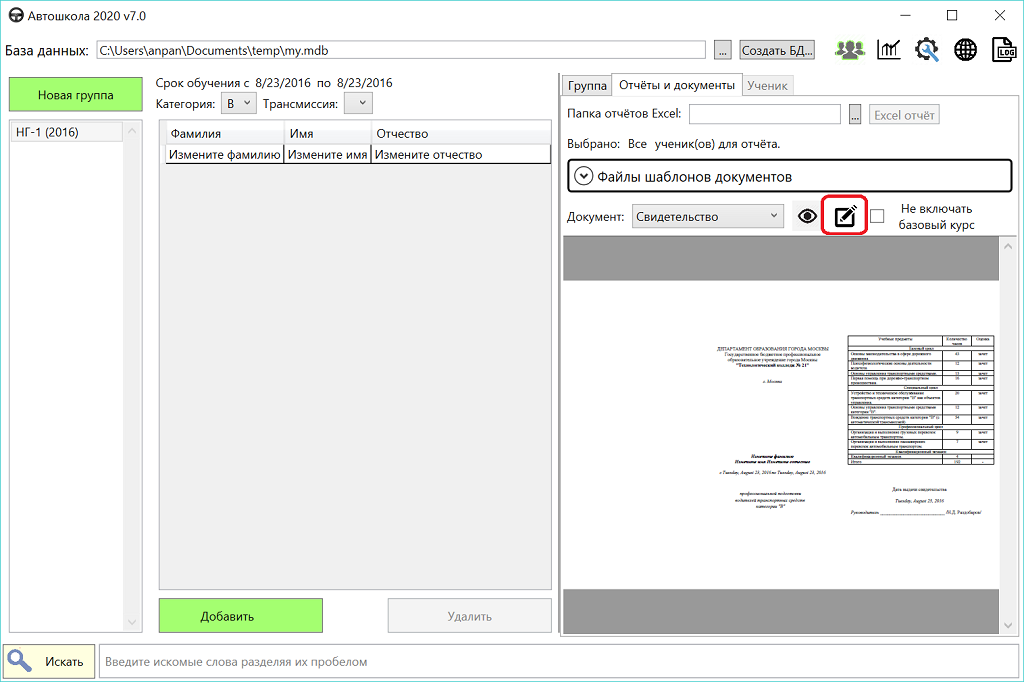Click the Новая группа button

[x=76, y=95]
